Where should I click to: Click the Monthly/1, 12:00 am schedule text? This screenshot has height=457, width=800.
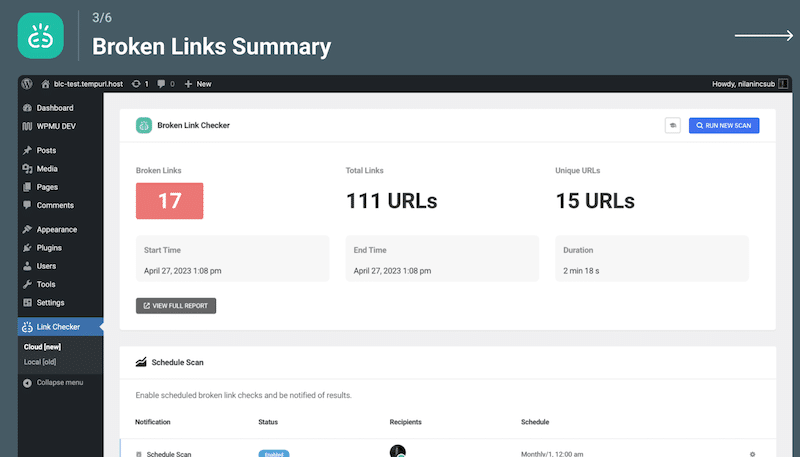552,454
